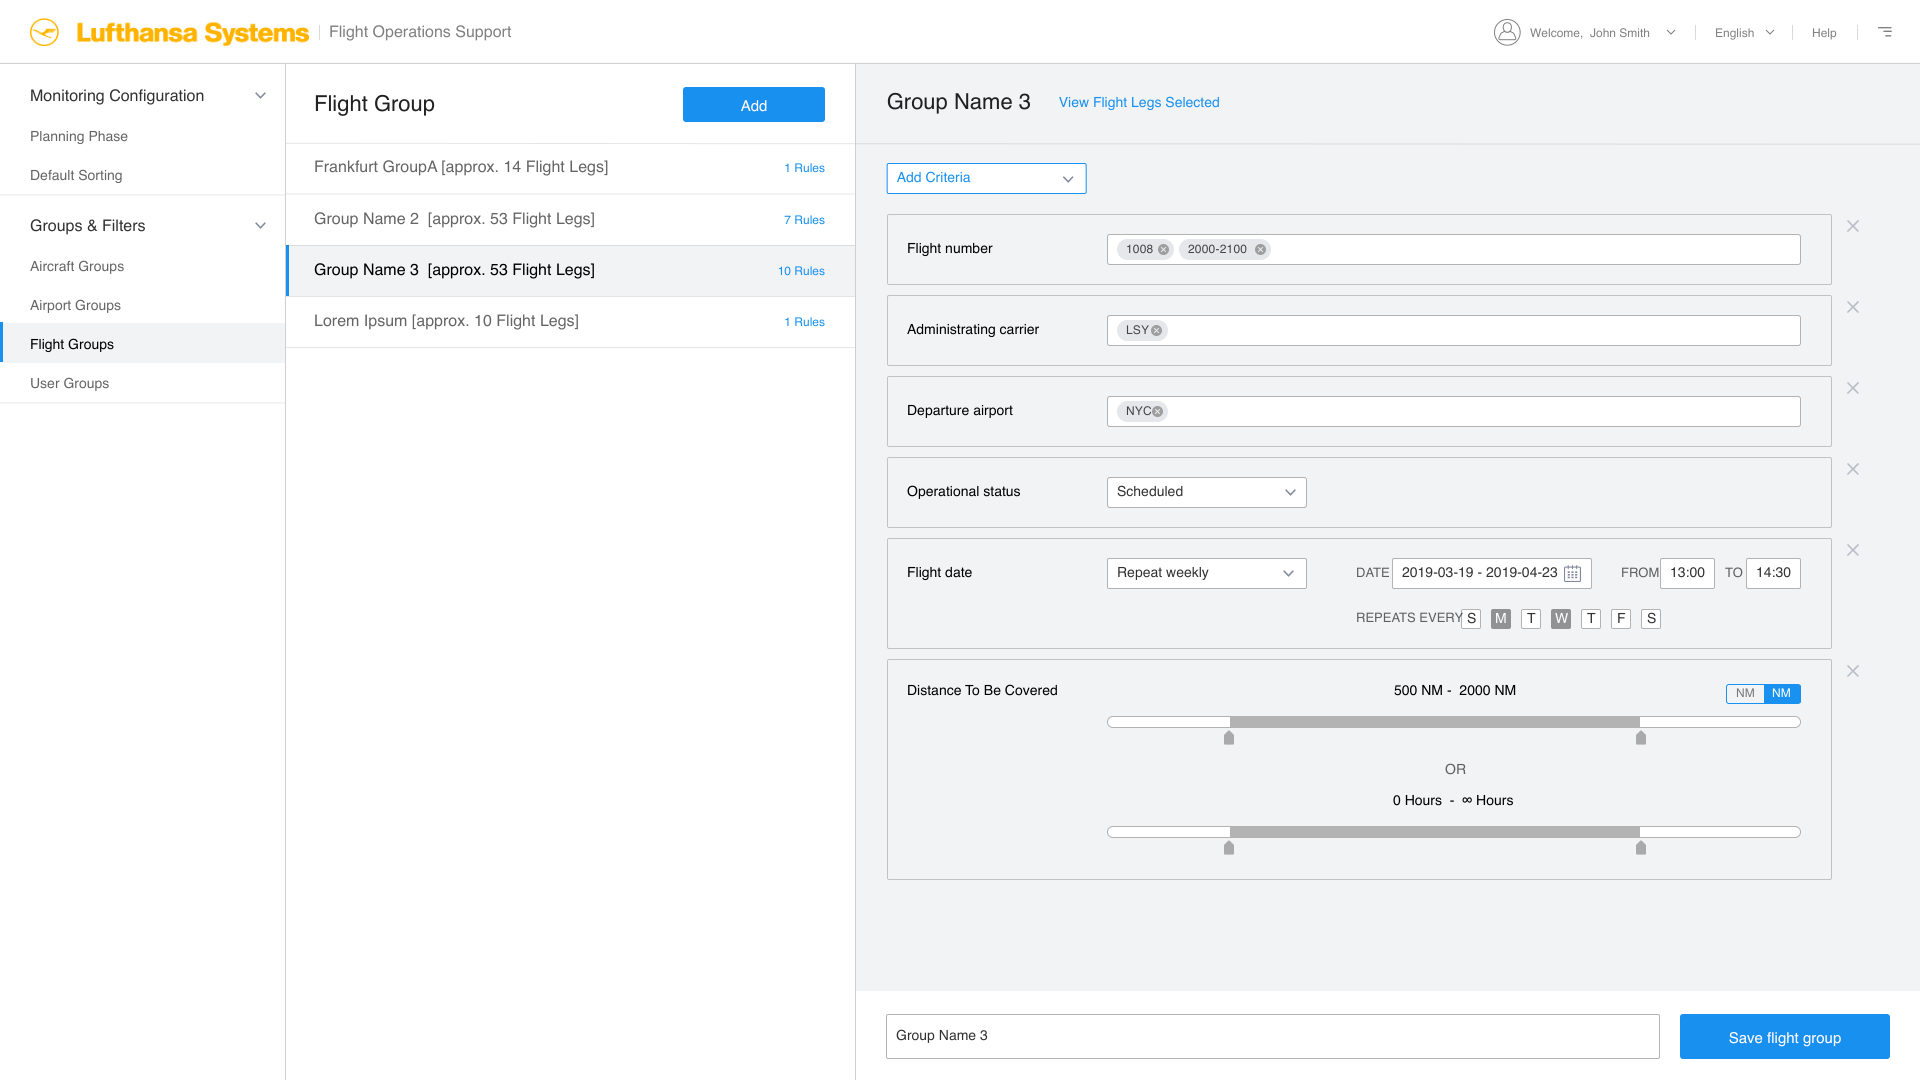The height and width of the screenshot is (1080, 1920).
Task: Open the Operational status Scheduled dropdown
Action: point(1206,492)
